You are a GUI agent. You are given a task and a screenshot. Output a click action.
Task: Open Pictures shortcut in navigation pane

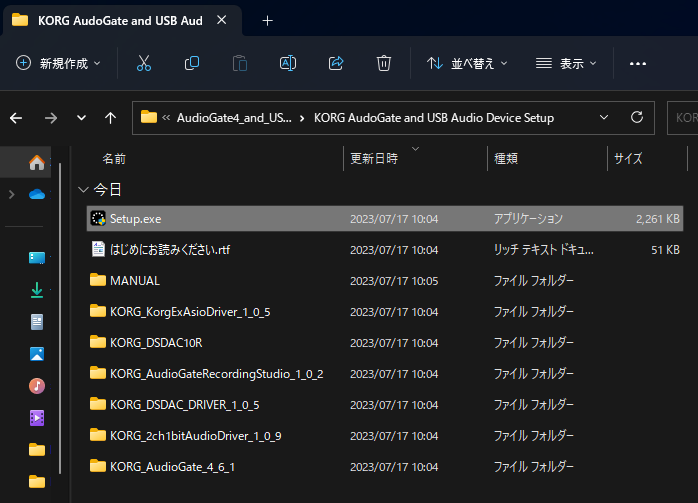click(37, 354)
